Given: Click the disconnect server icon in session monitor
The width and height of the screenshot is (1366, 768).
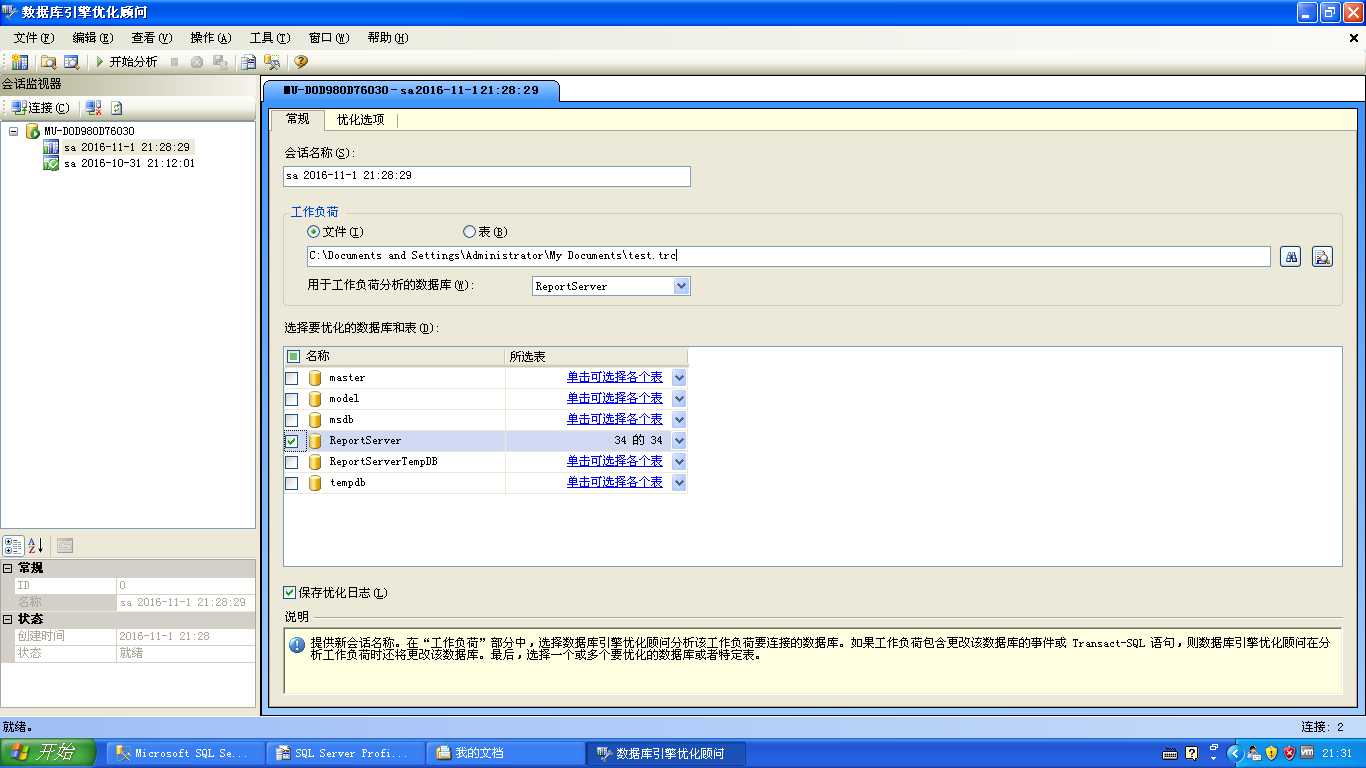Looking at the screenshot, I should 93,108.
